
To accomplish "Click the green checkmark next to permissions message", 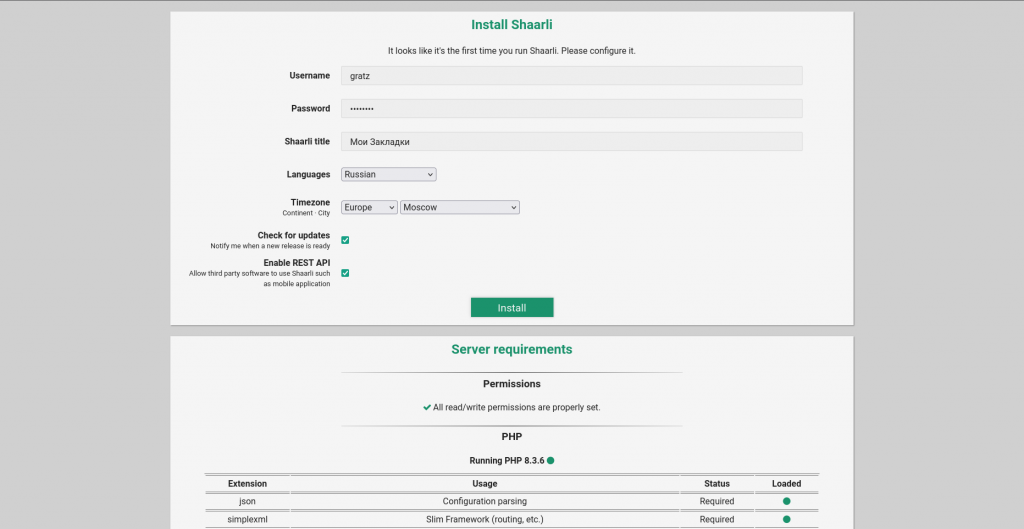I will (427, 407).
